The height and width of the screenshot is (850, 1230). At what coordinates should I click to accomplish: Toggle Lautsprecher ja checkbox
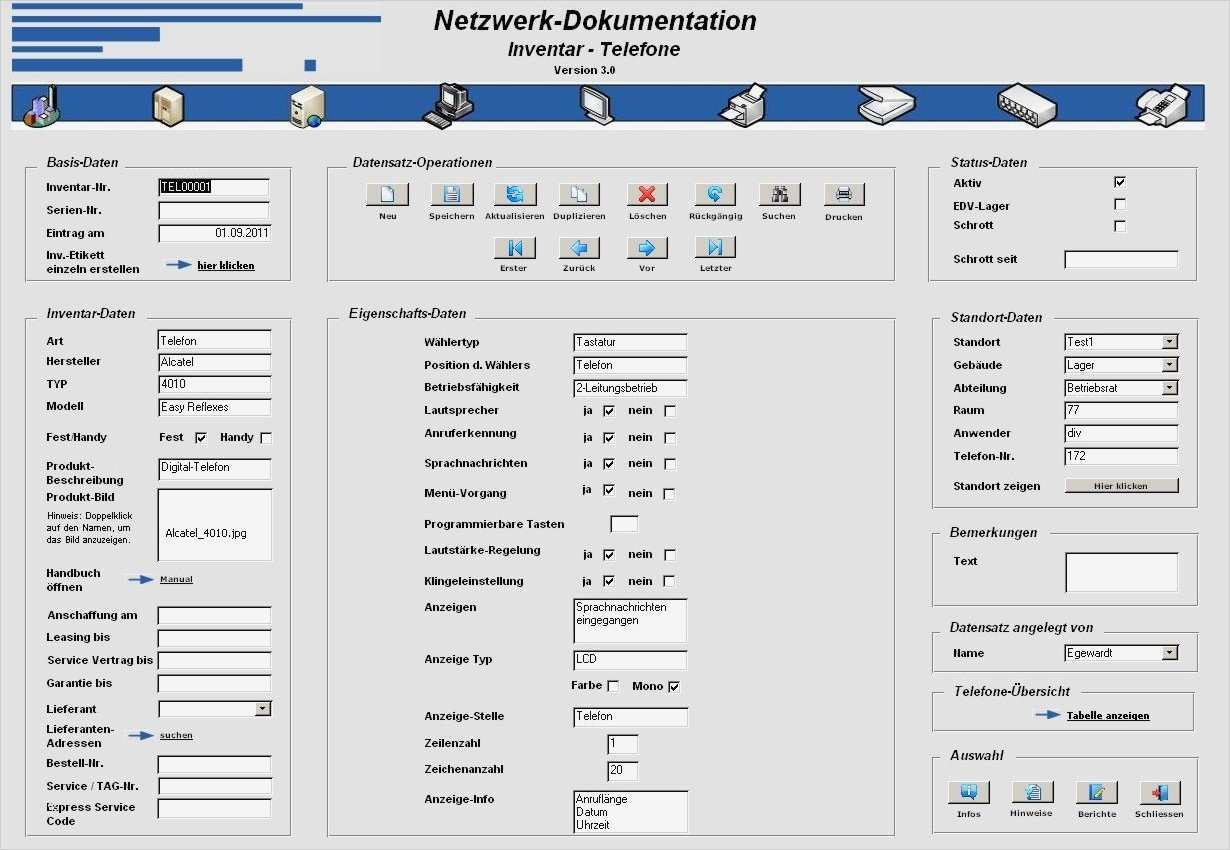[x=609, y=411]
